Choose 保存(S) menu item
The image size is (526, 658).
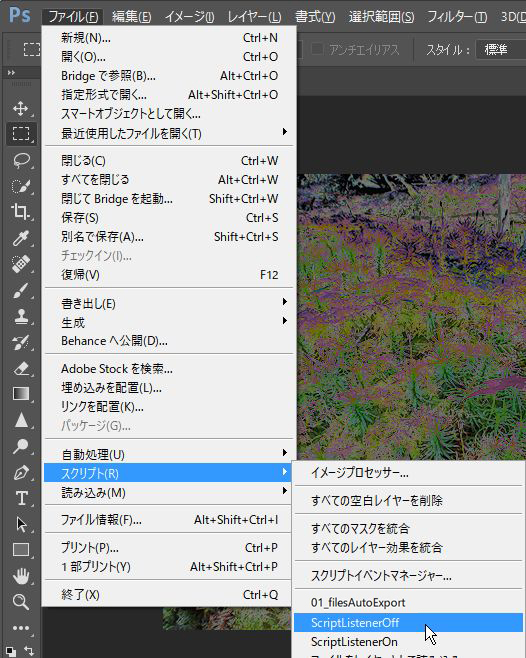click(170, 218)
